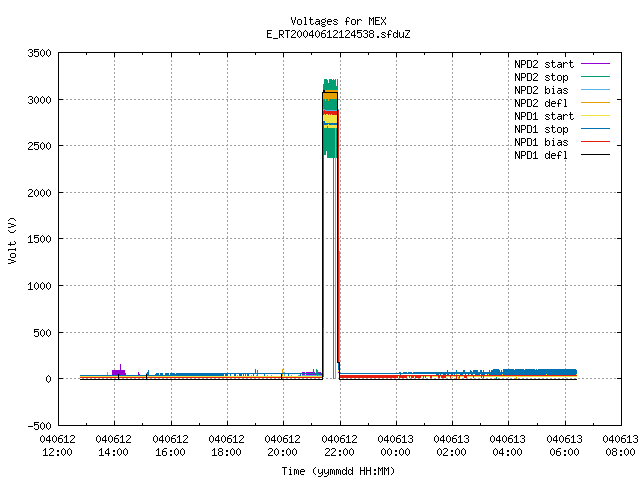
Task: Click the 'NPD1 defl' legend label
Action: pyautogui.click(x=541, y=156)
